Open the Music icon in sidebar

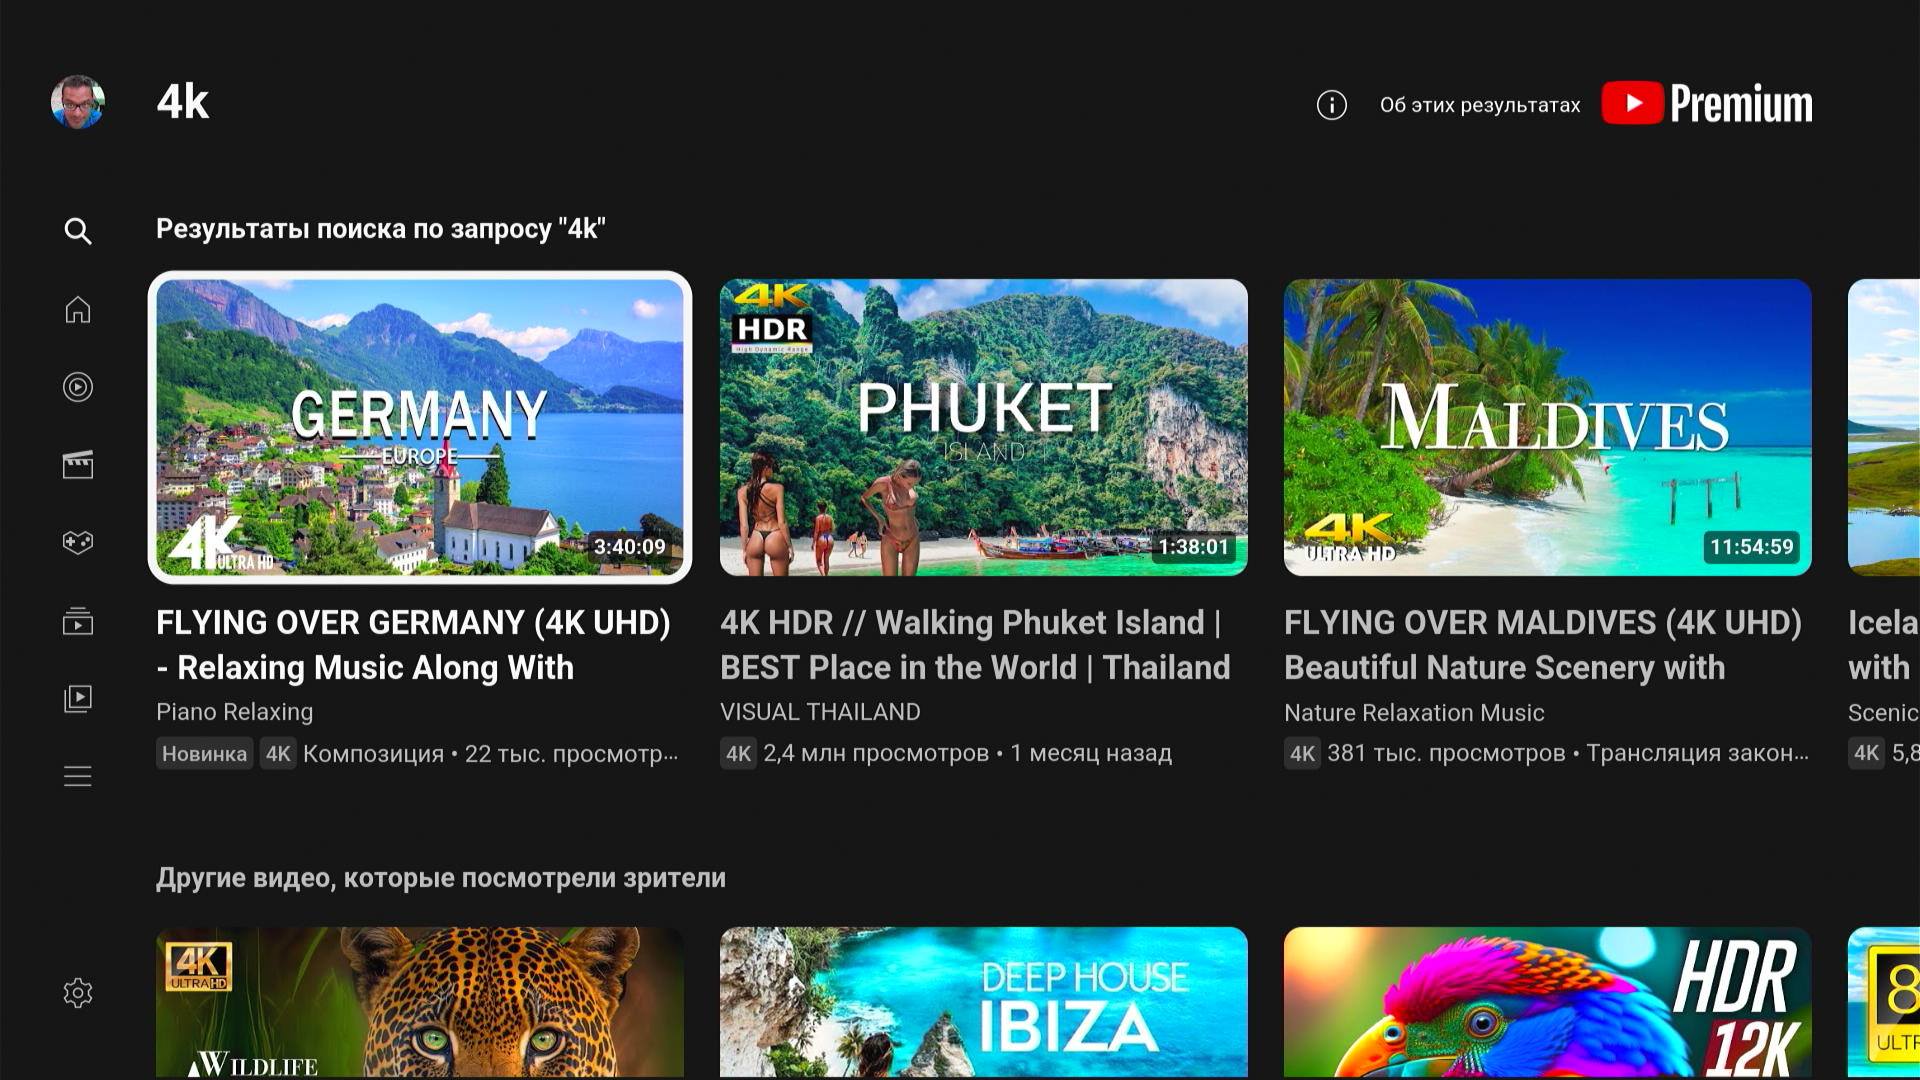click(x=78, y=387)
